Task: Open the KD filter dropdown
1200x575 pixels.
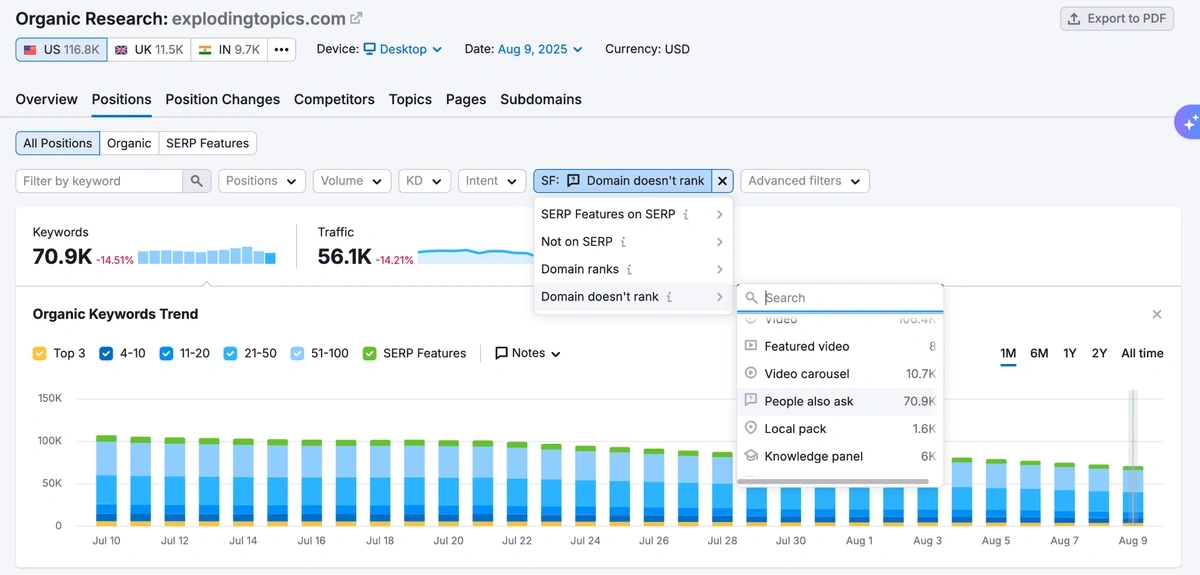Action: 424,181
